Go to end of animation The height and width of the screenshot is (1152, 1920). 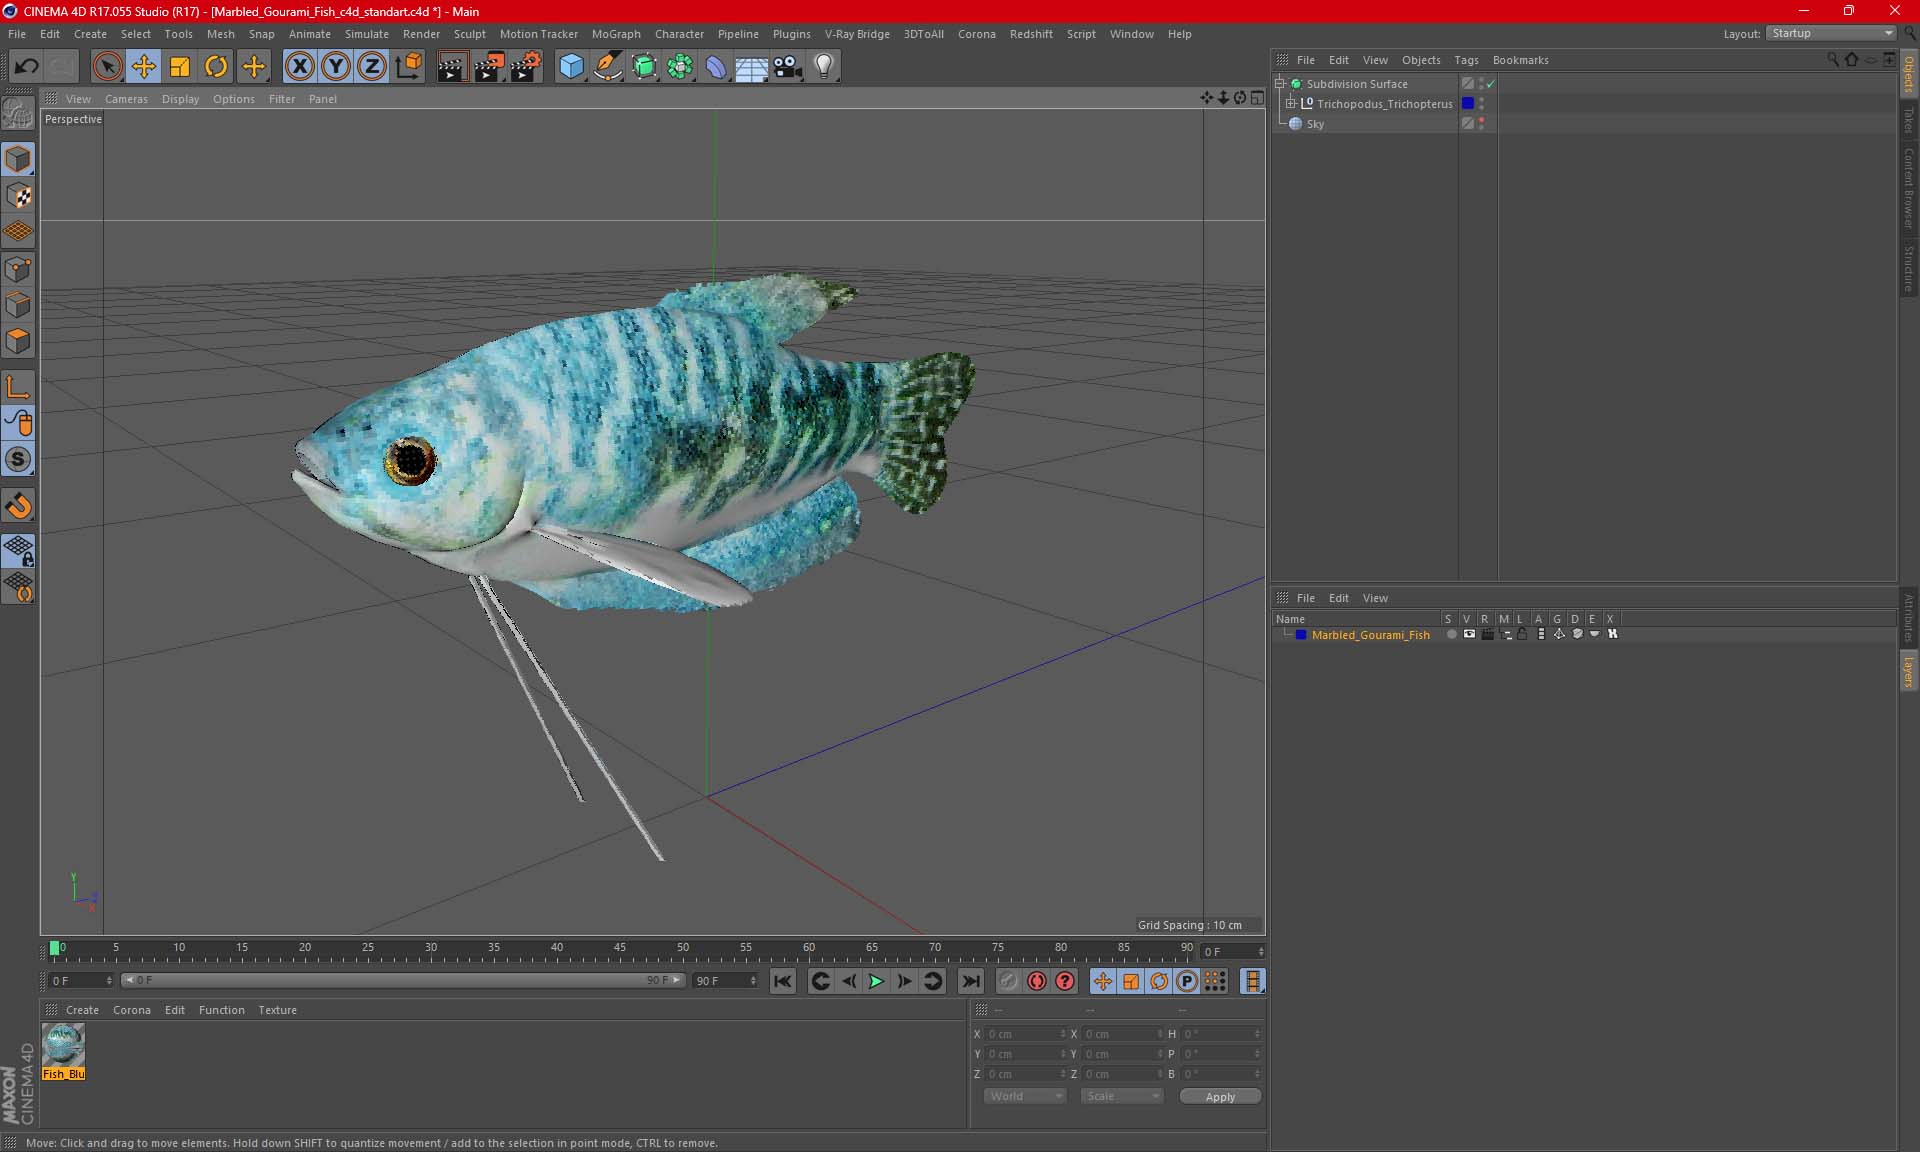point(970,981)
